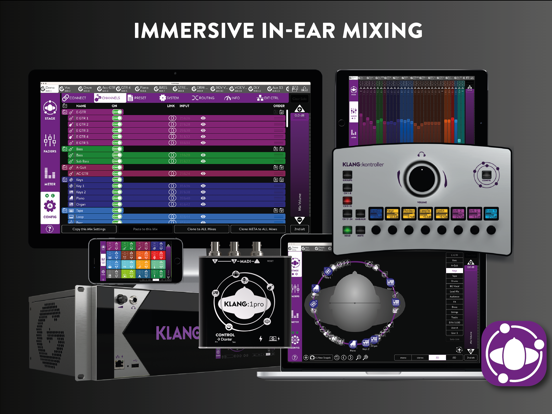
Task: Click stereo link icon on E GTR 4 row
Action: tap(172, 137)
